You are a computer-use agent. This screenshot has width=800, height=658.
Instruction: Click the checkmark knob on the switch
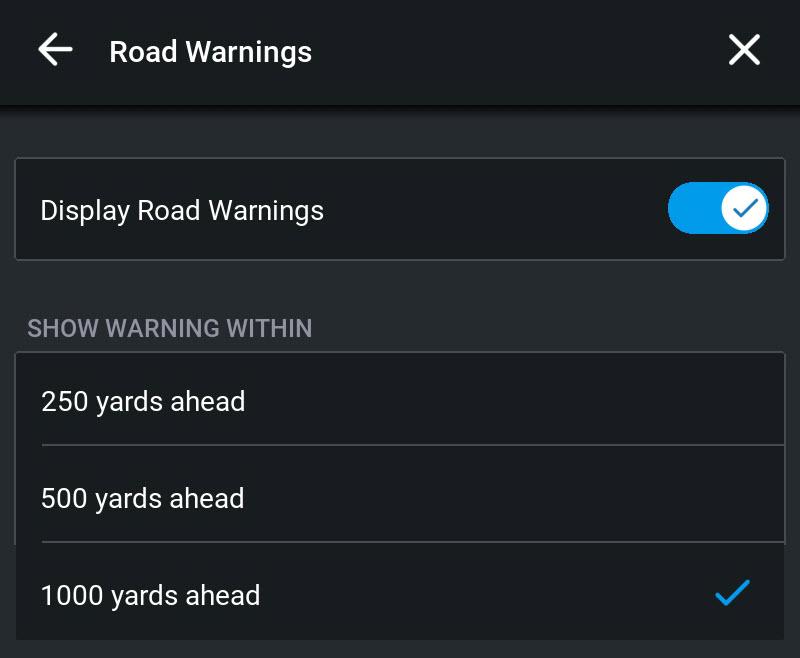[x=744, y=208]
